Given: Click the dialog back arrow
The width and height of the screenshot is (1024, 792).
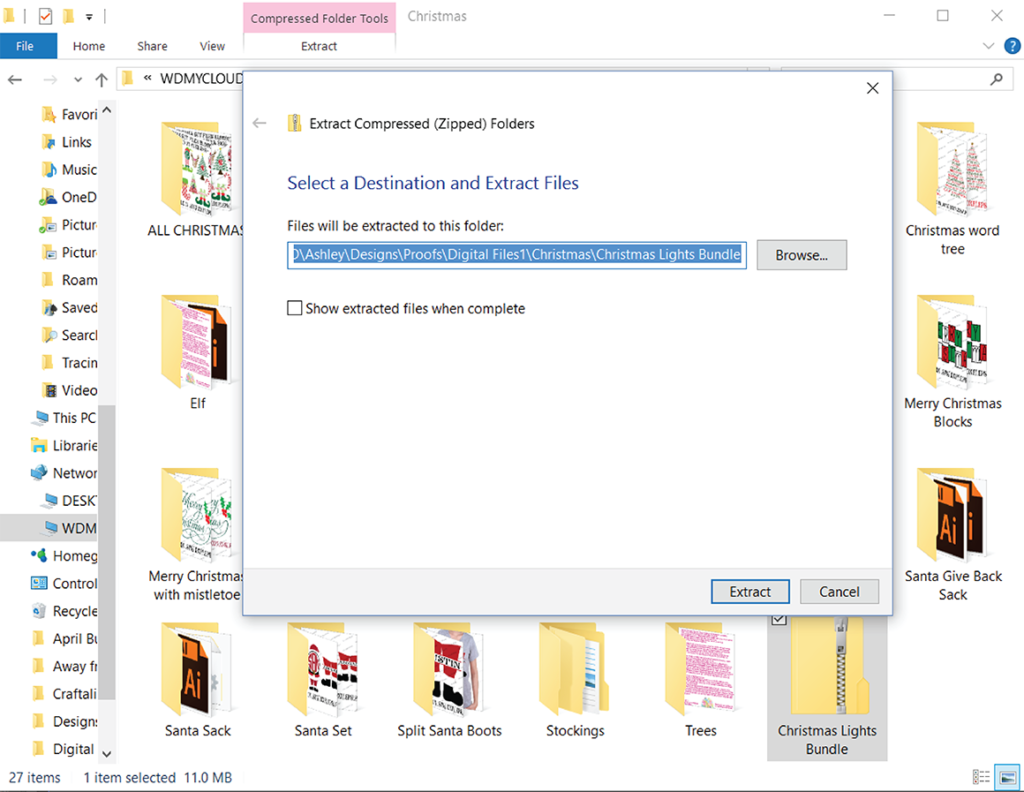Looking at the screenshot, I should (x=260, y=123).
